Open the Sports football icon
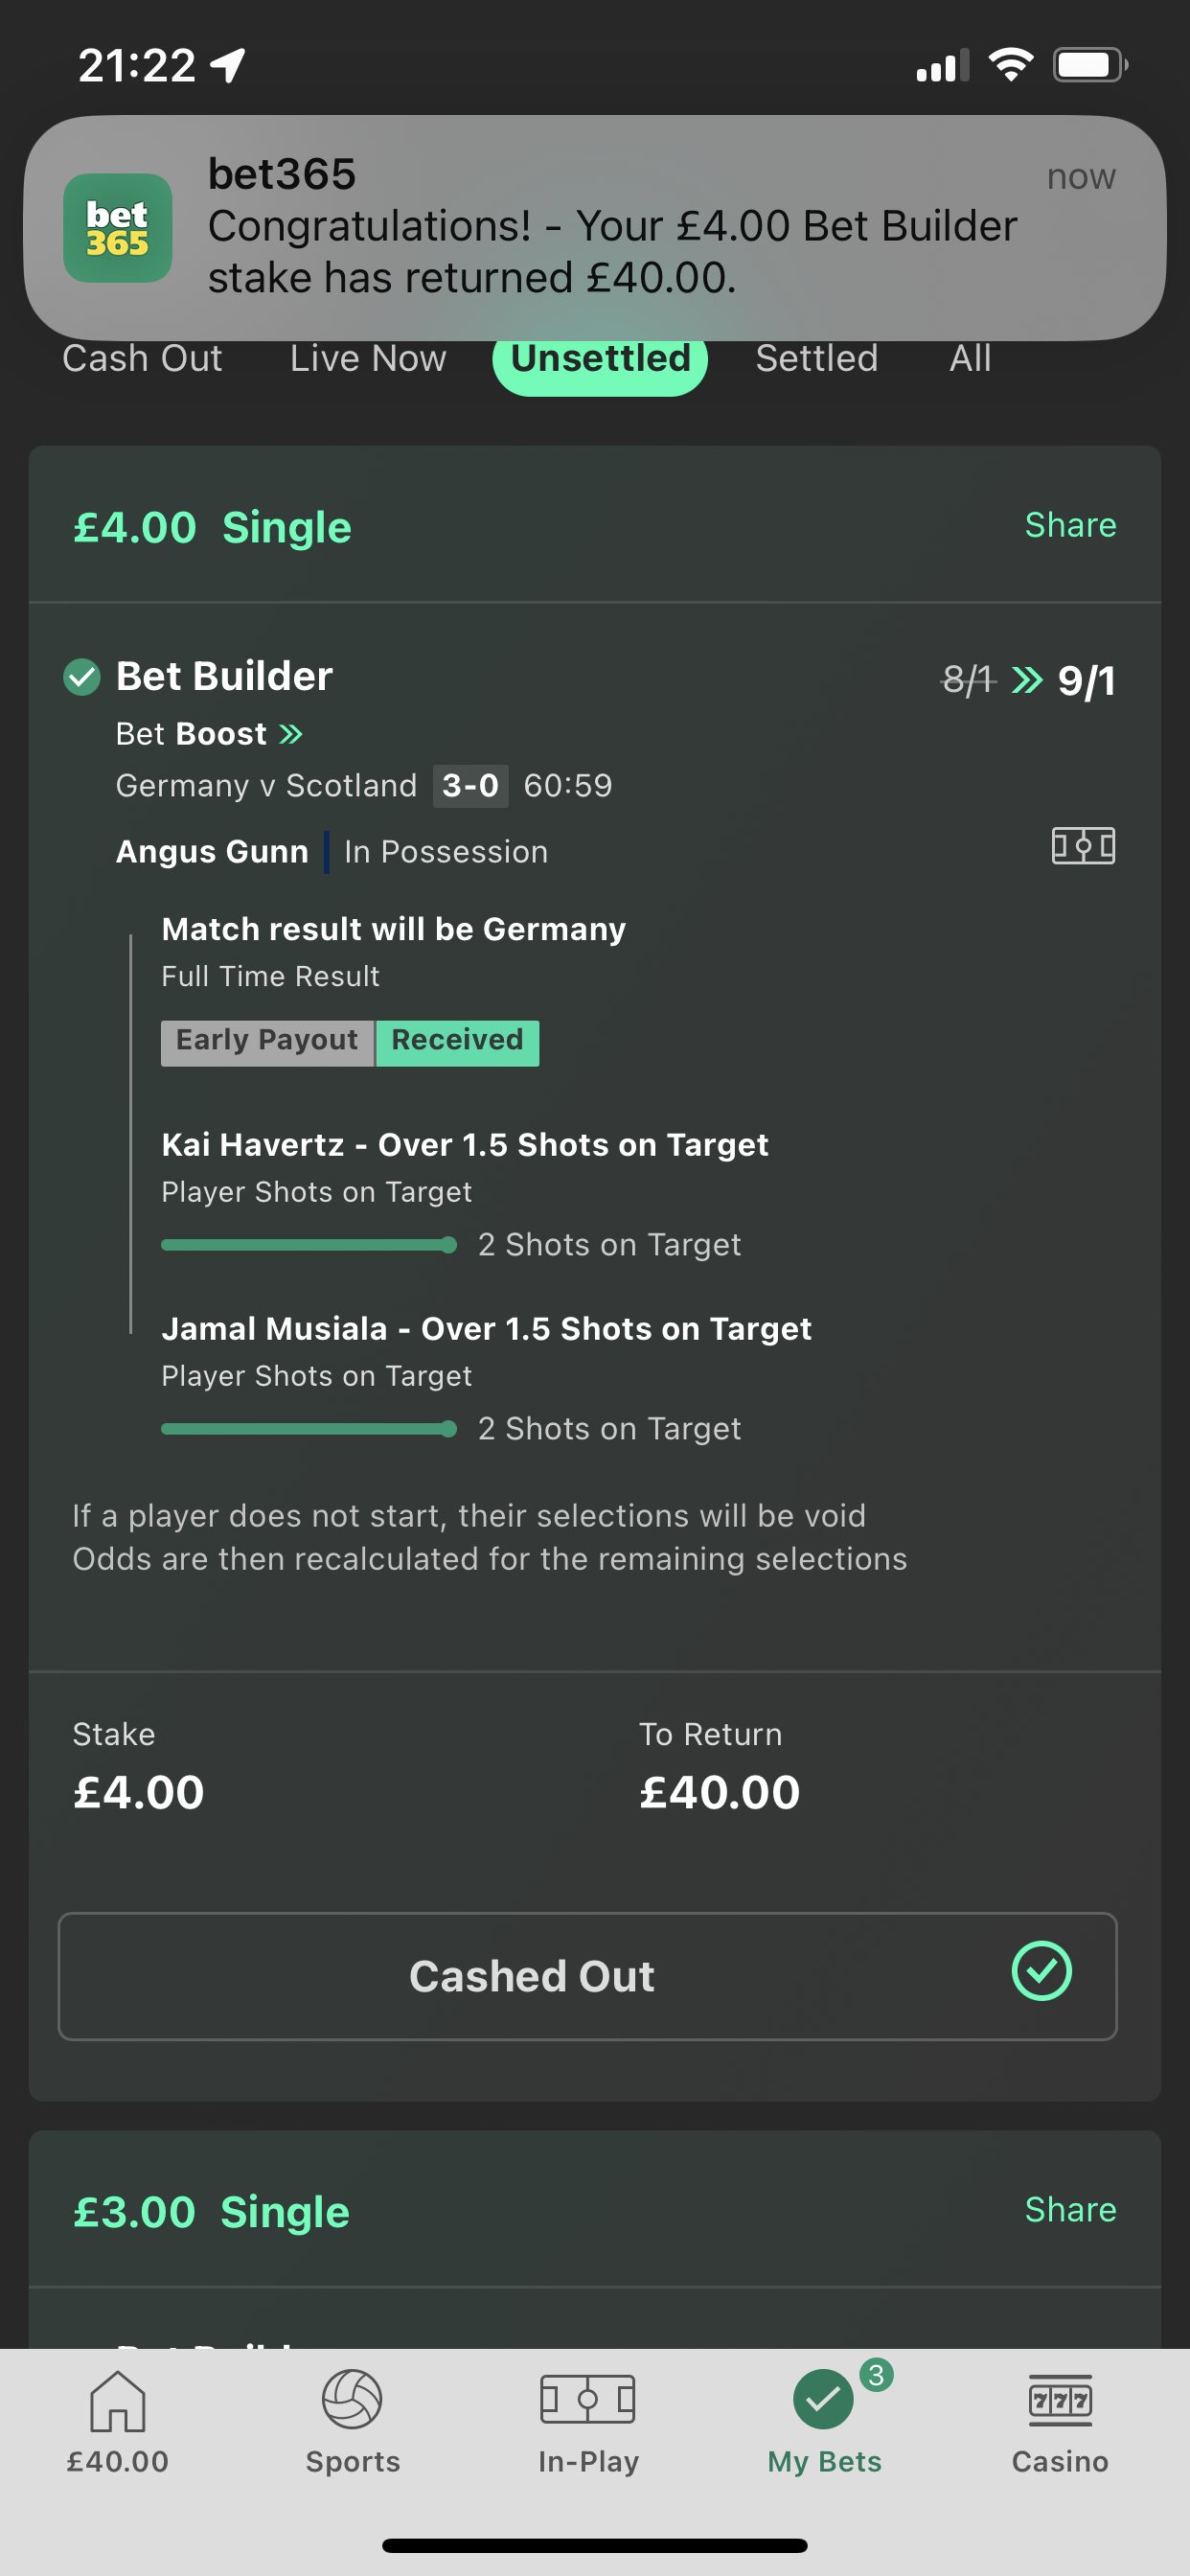 coord(352,2398)
